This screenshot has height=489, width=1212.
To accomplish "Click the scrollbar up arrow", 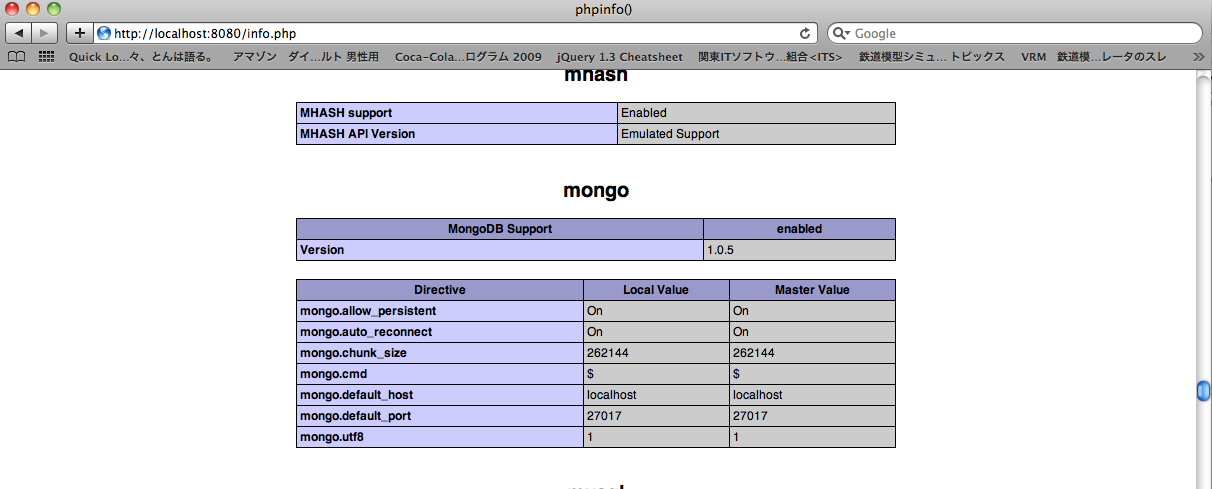I will tap(1203, 82).
